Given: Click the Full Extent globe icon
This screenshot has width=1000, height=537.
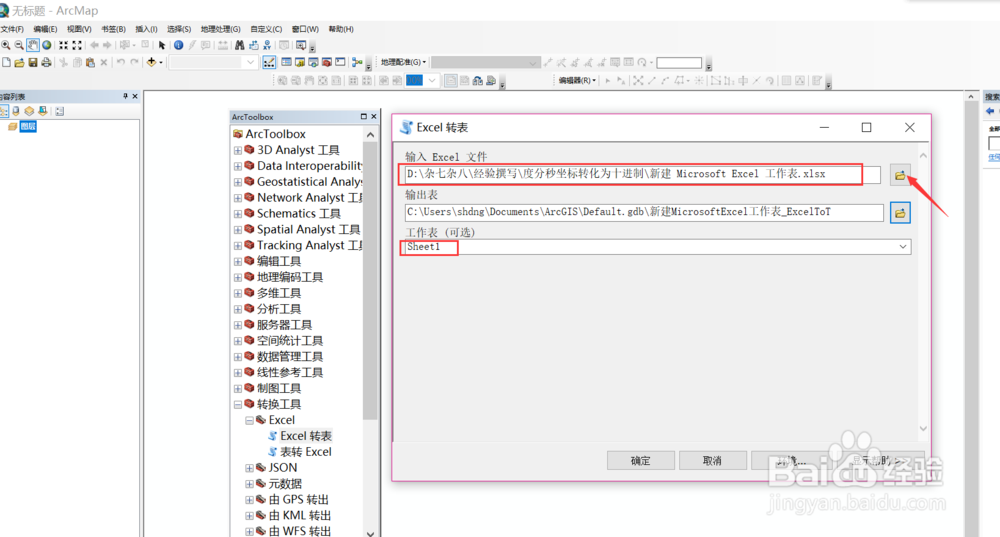Looking at the screenshot, I should (47, 45).
